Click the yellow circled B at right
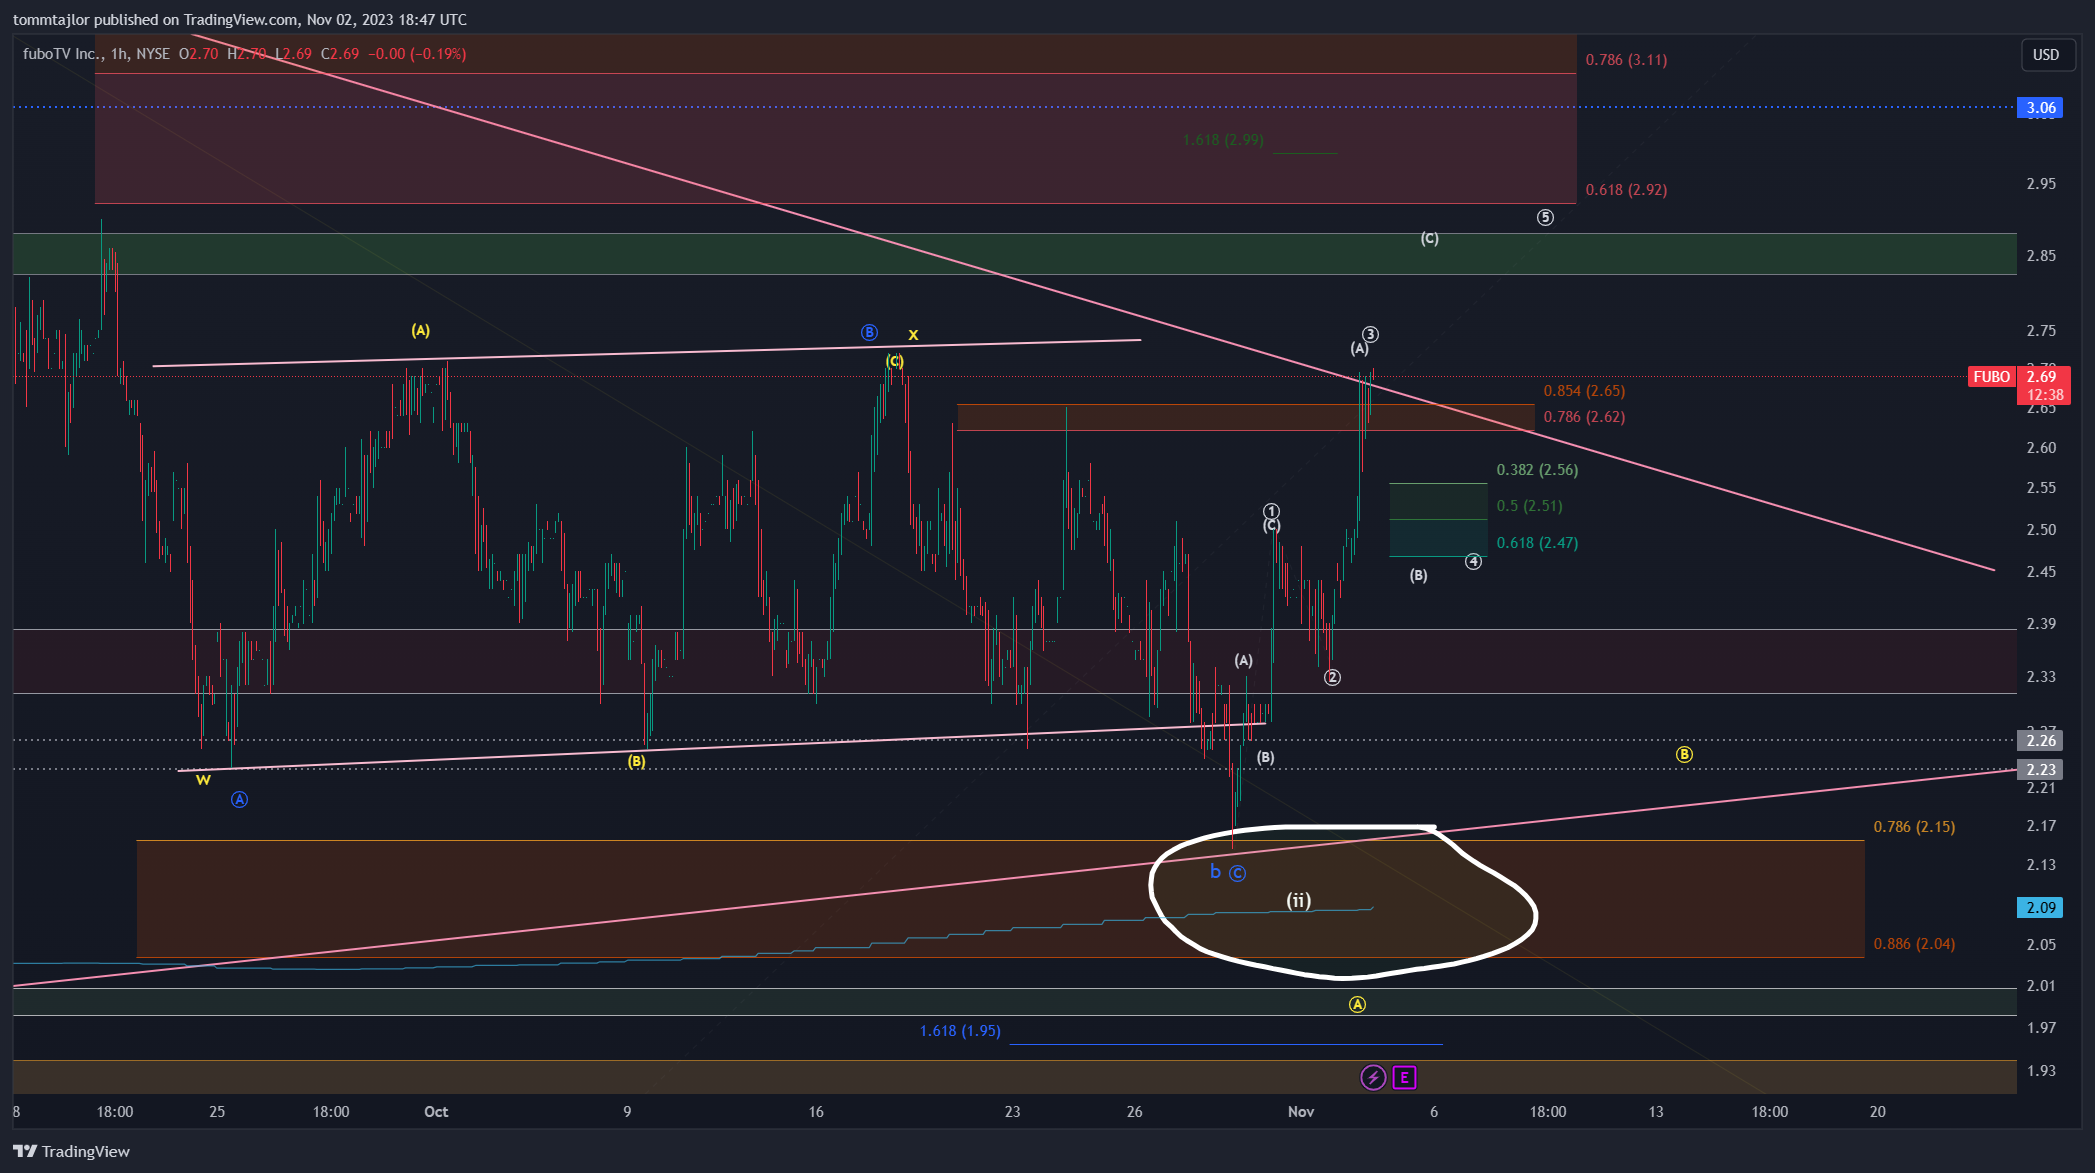The height and width of the screenshot is (1173, 2095). point(1684,754)
